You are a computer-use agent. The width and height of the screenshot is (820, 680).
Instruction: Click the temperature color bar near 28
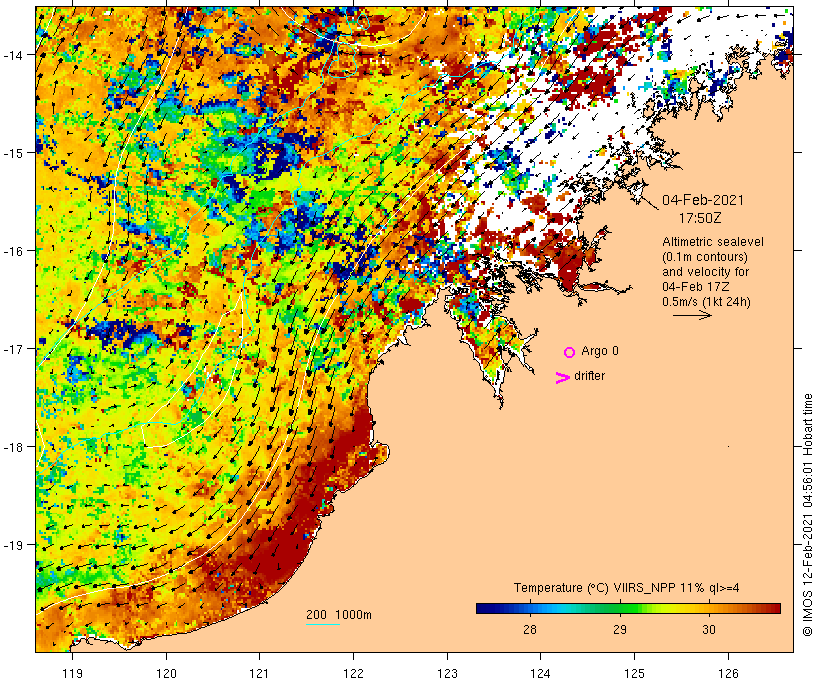tap(530, 608)
